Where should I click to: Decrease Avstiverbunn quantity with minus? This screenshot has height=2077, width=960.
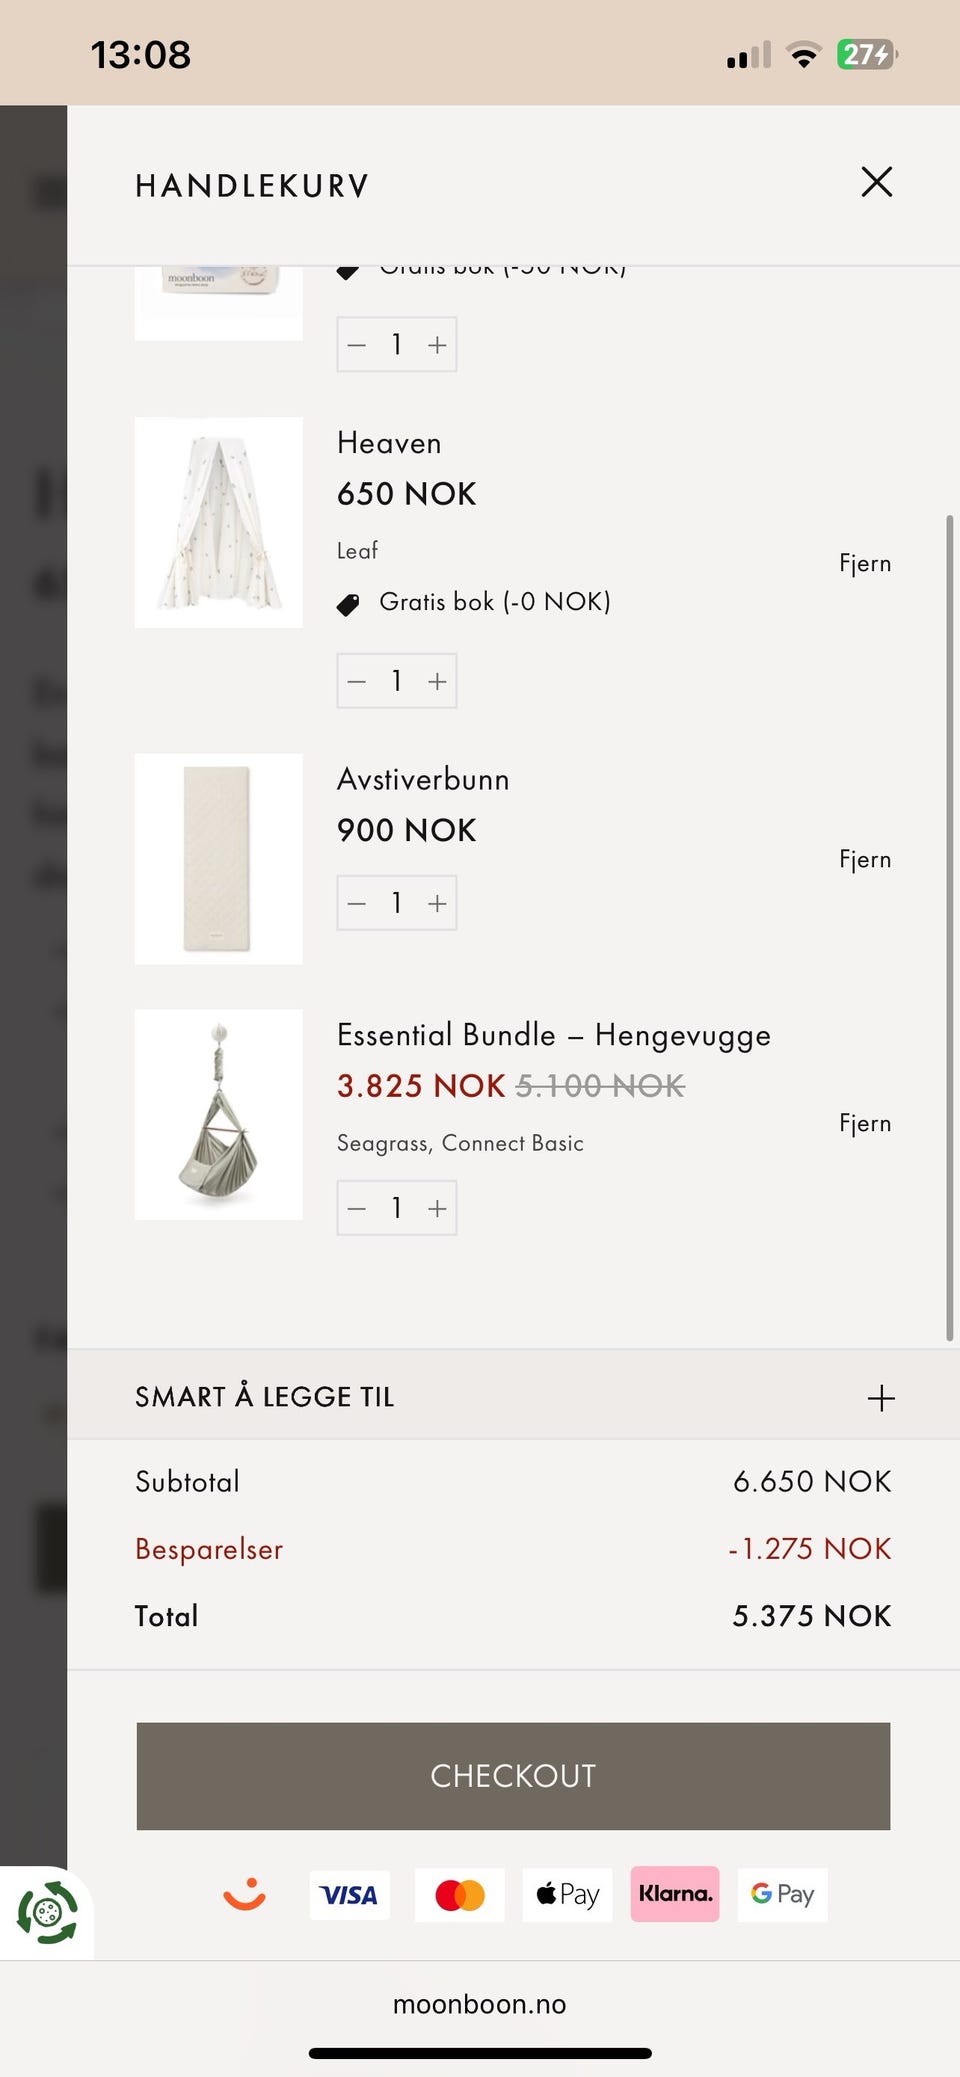click(357, 903)
